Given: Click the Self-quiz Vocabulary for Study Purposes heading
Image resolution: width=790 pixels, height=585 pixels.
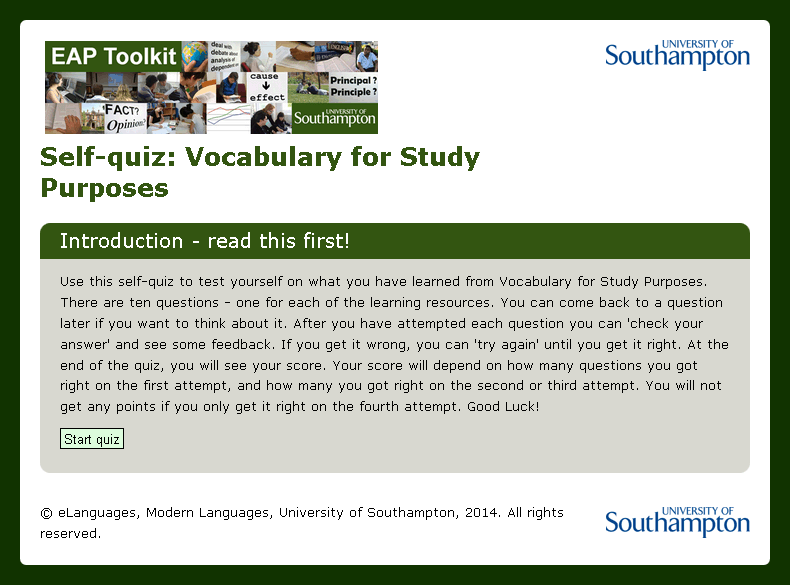Looking at the screenshot, I should [x=260, y=172].
